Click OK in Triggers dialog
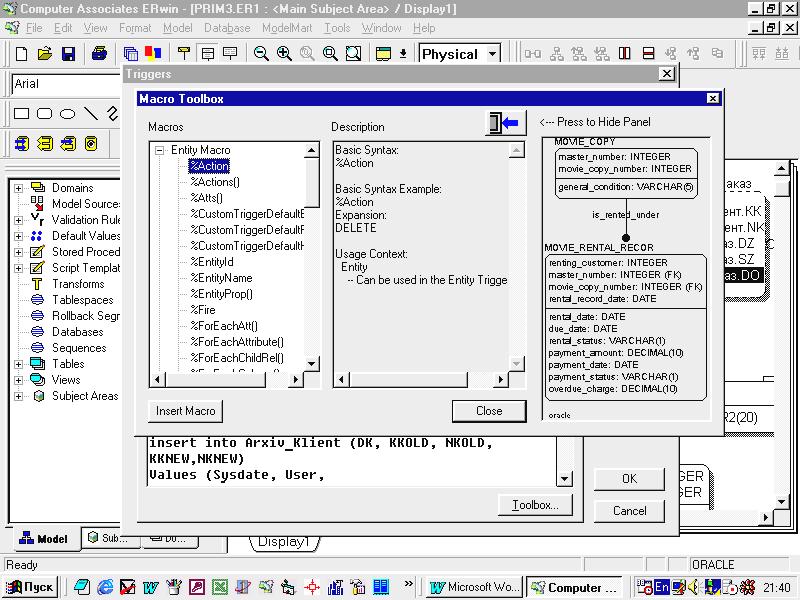The height and width of the screenshot is (600, 800). point(629,479)
